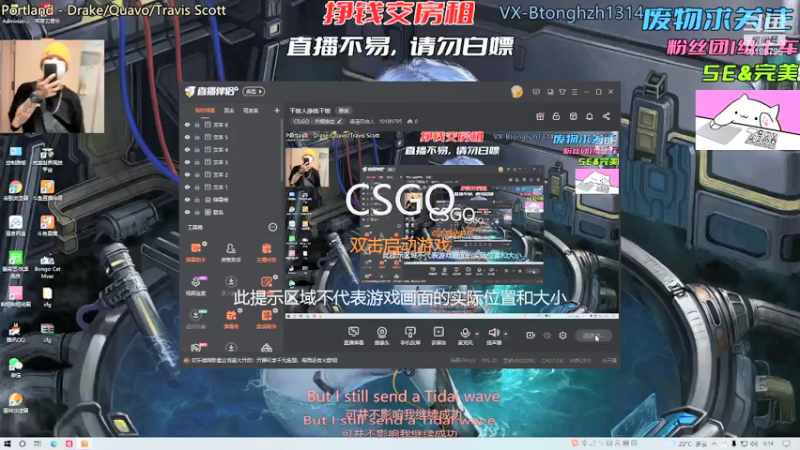Toggle lock on the 文本 3 layer
The height and width of the screenshot is (450, 800).
(x=197, y=162)
